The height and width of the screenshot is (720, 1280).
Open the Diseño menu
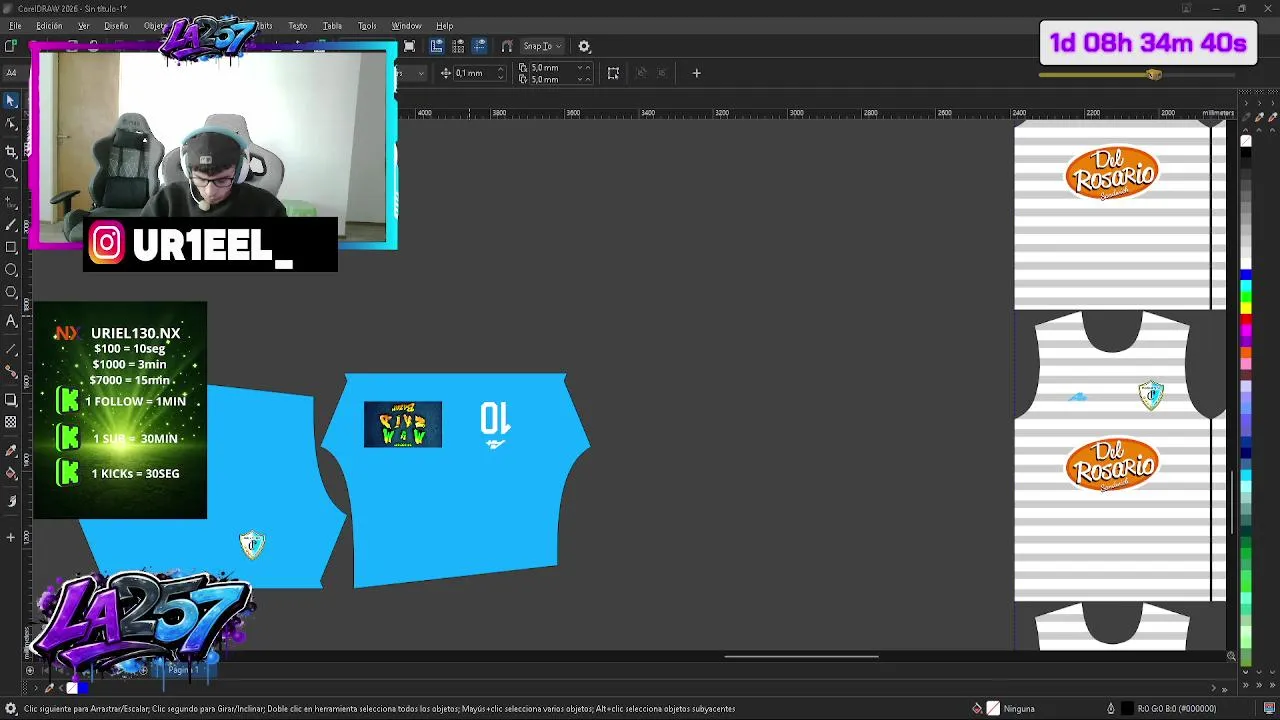(116, 26)
